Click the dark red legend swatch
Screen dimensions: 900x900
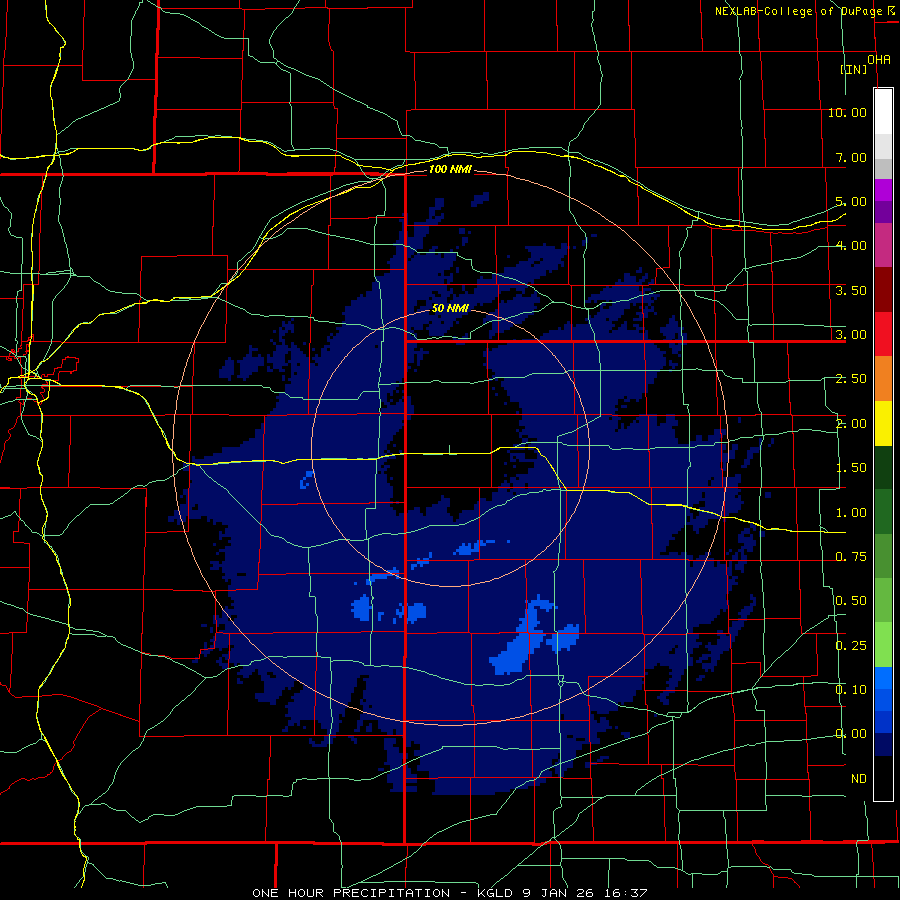tap(883, 290)
